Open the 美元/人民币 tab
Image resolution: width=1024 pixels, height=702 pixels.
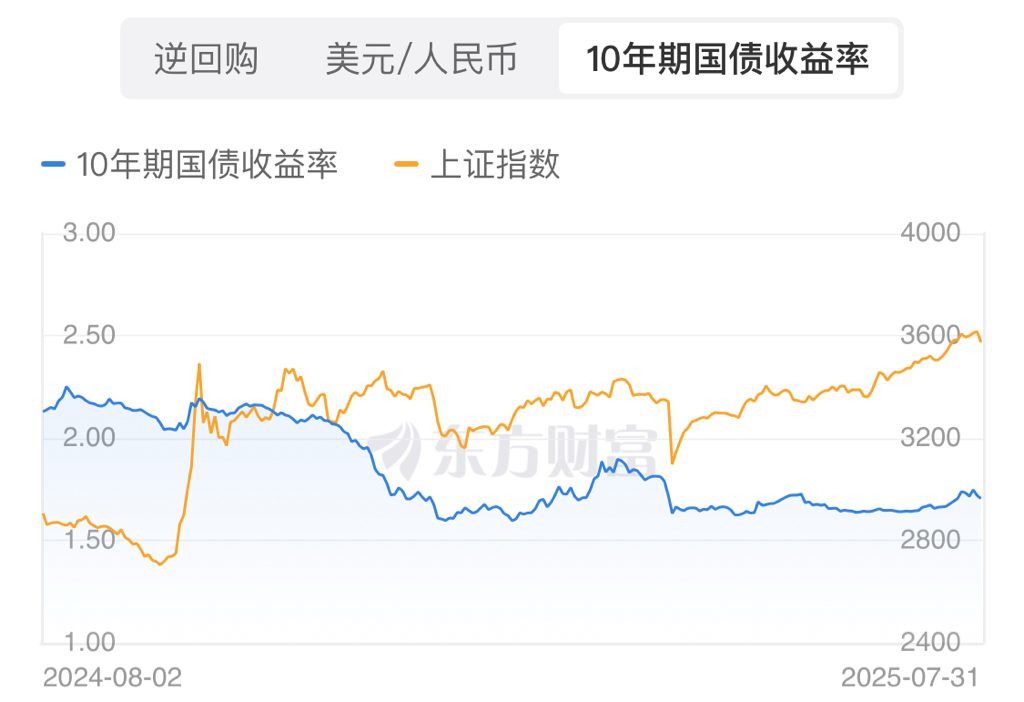click(x=422, y=59)
